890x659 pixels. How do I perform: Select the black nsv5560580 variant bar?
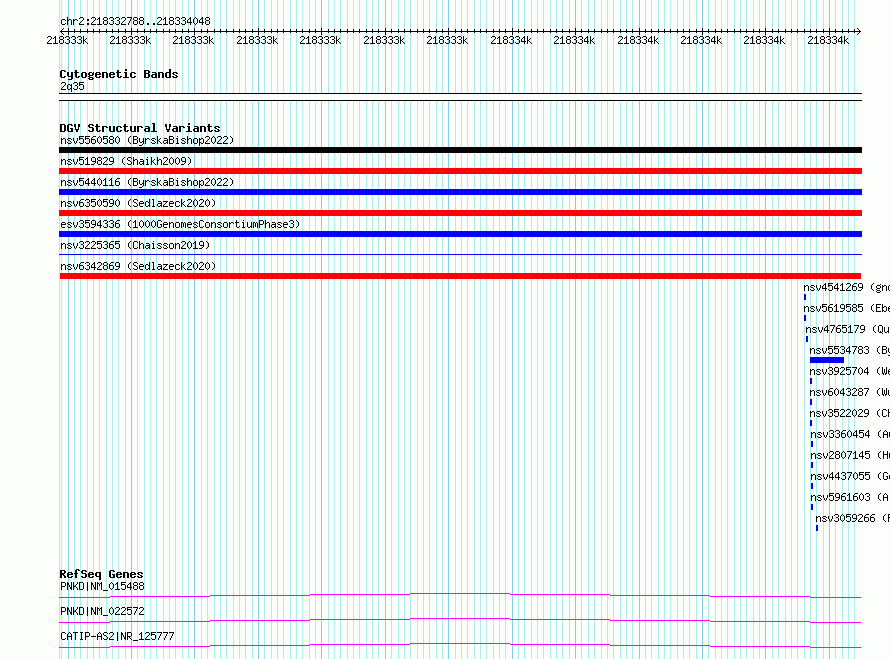(x=460, y=150)
